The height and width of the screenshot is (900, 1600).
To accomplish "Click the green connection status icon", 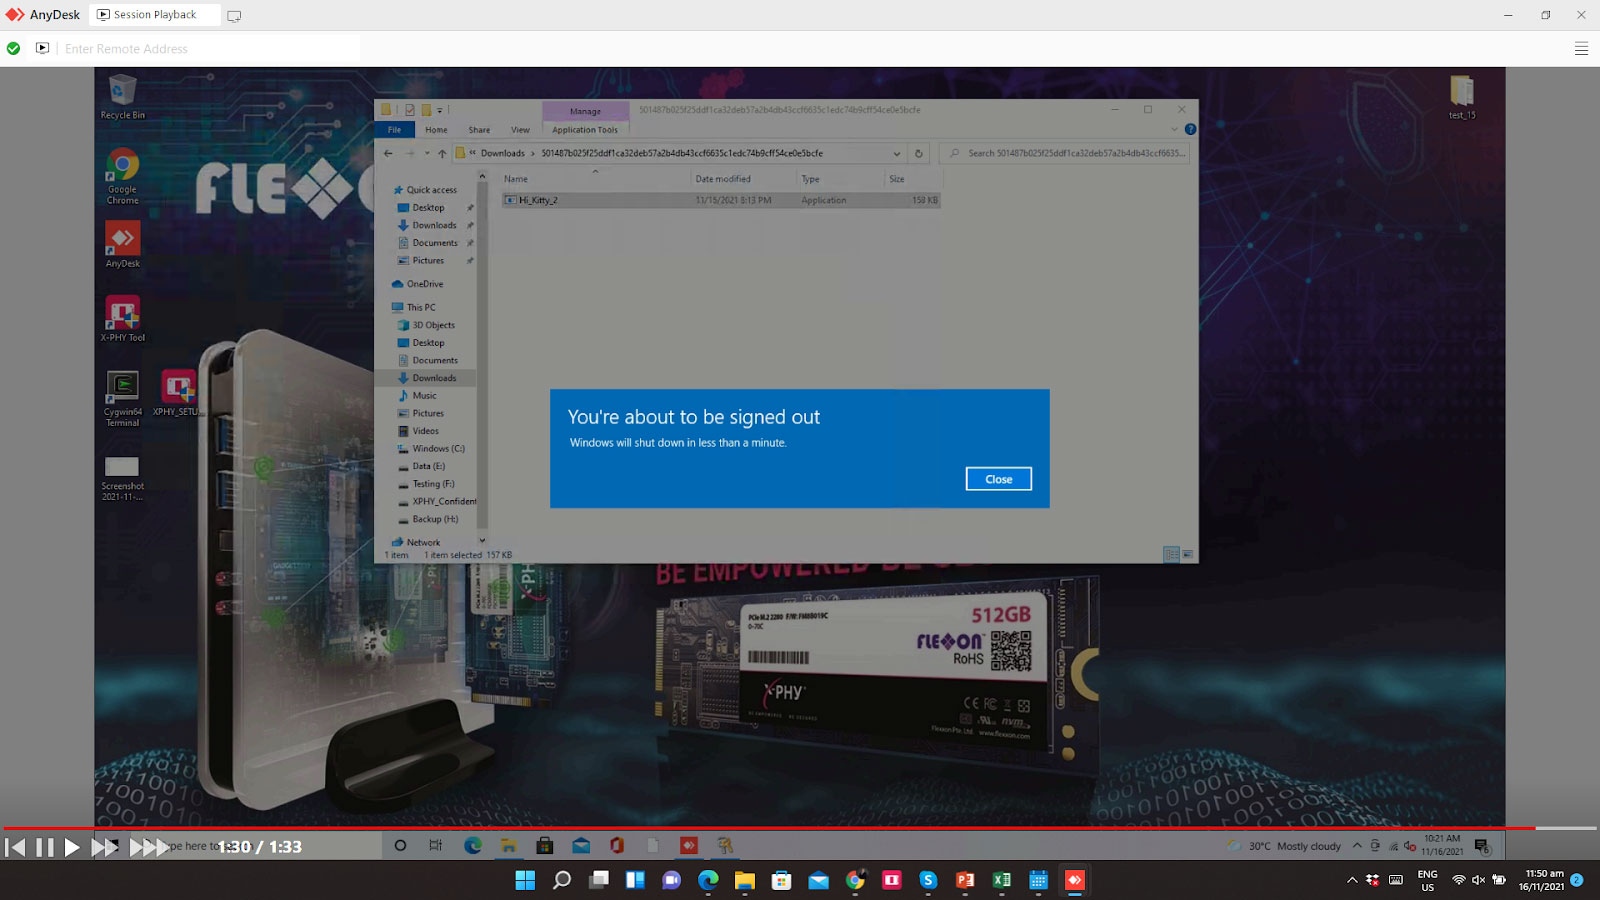I will pyautogui.click(x=13, y=48).
